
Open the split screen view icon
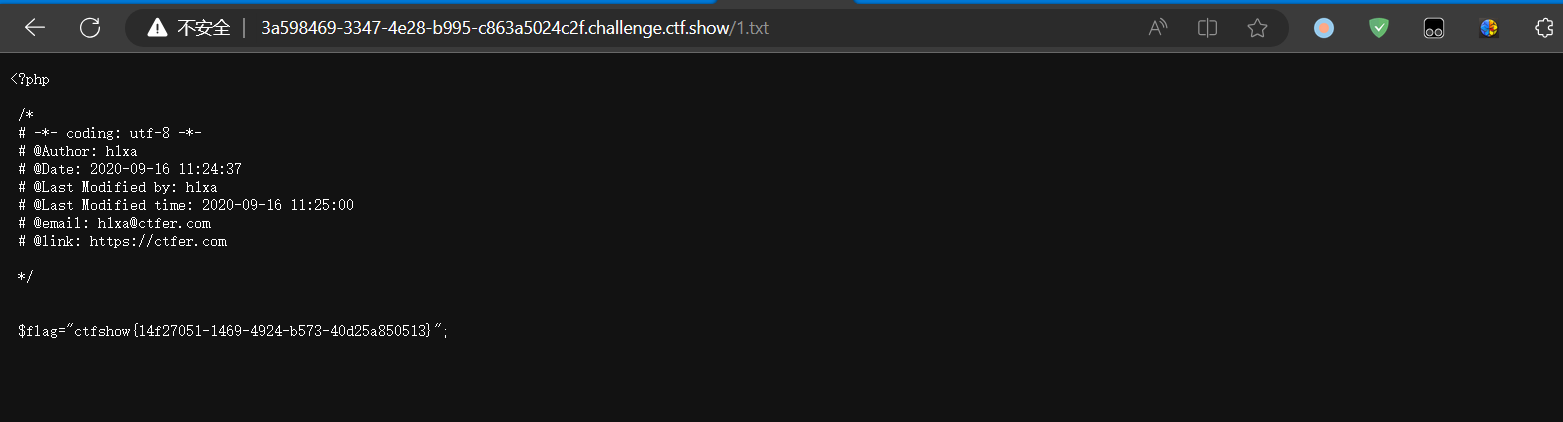click(1207, 28)
